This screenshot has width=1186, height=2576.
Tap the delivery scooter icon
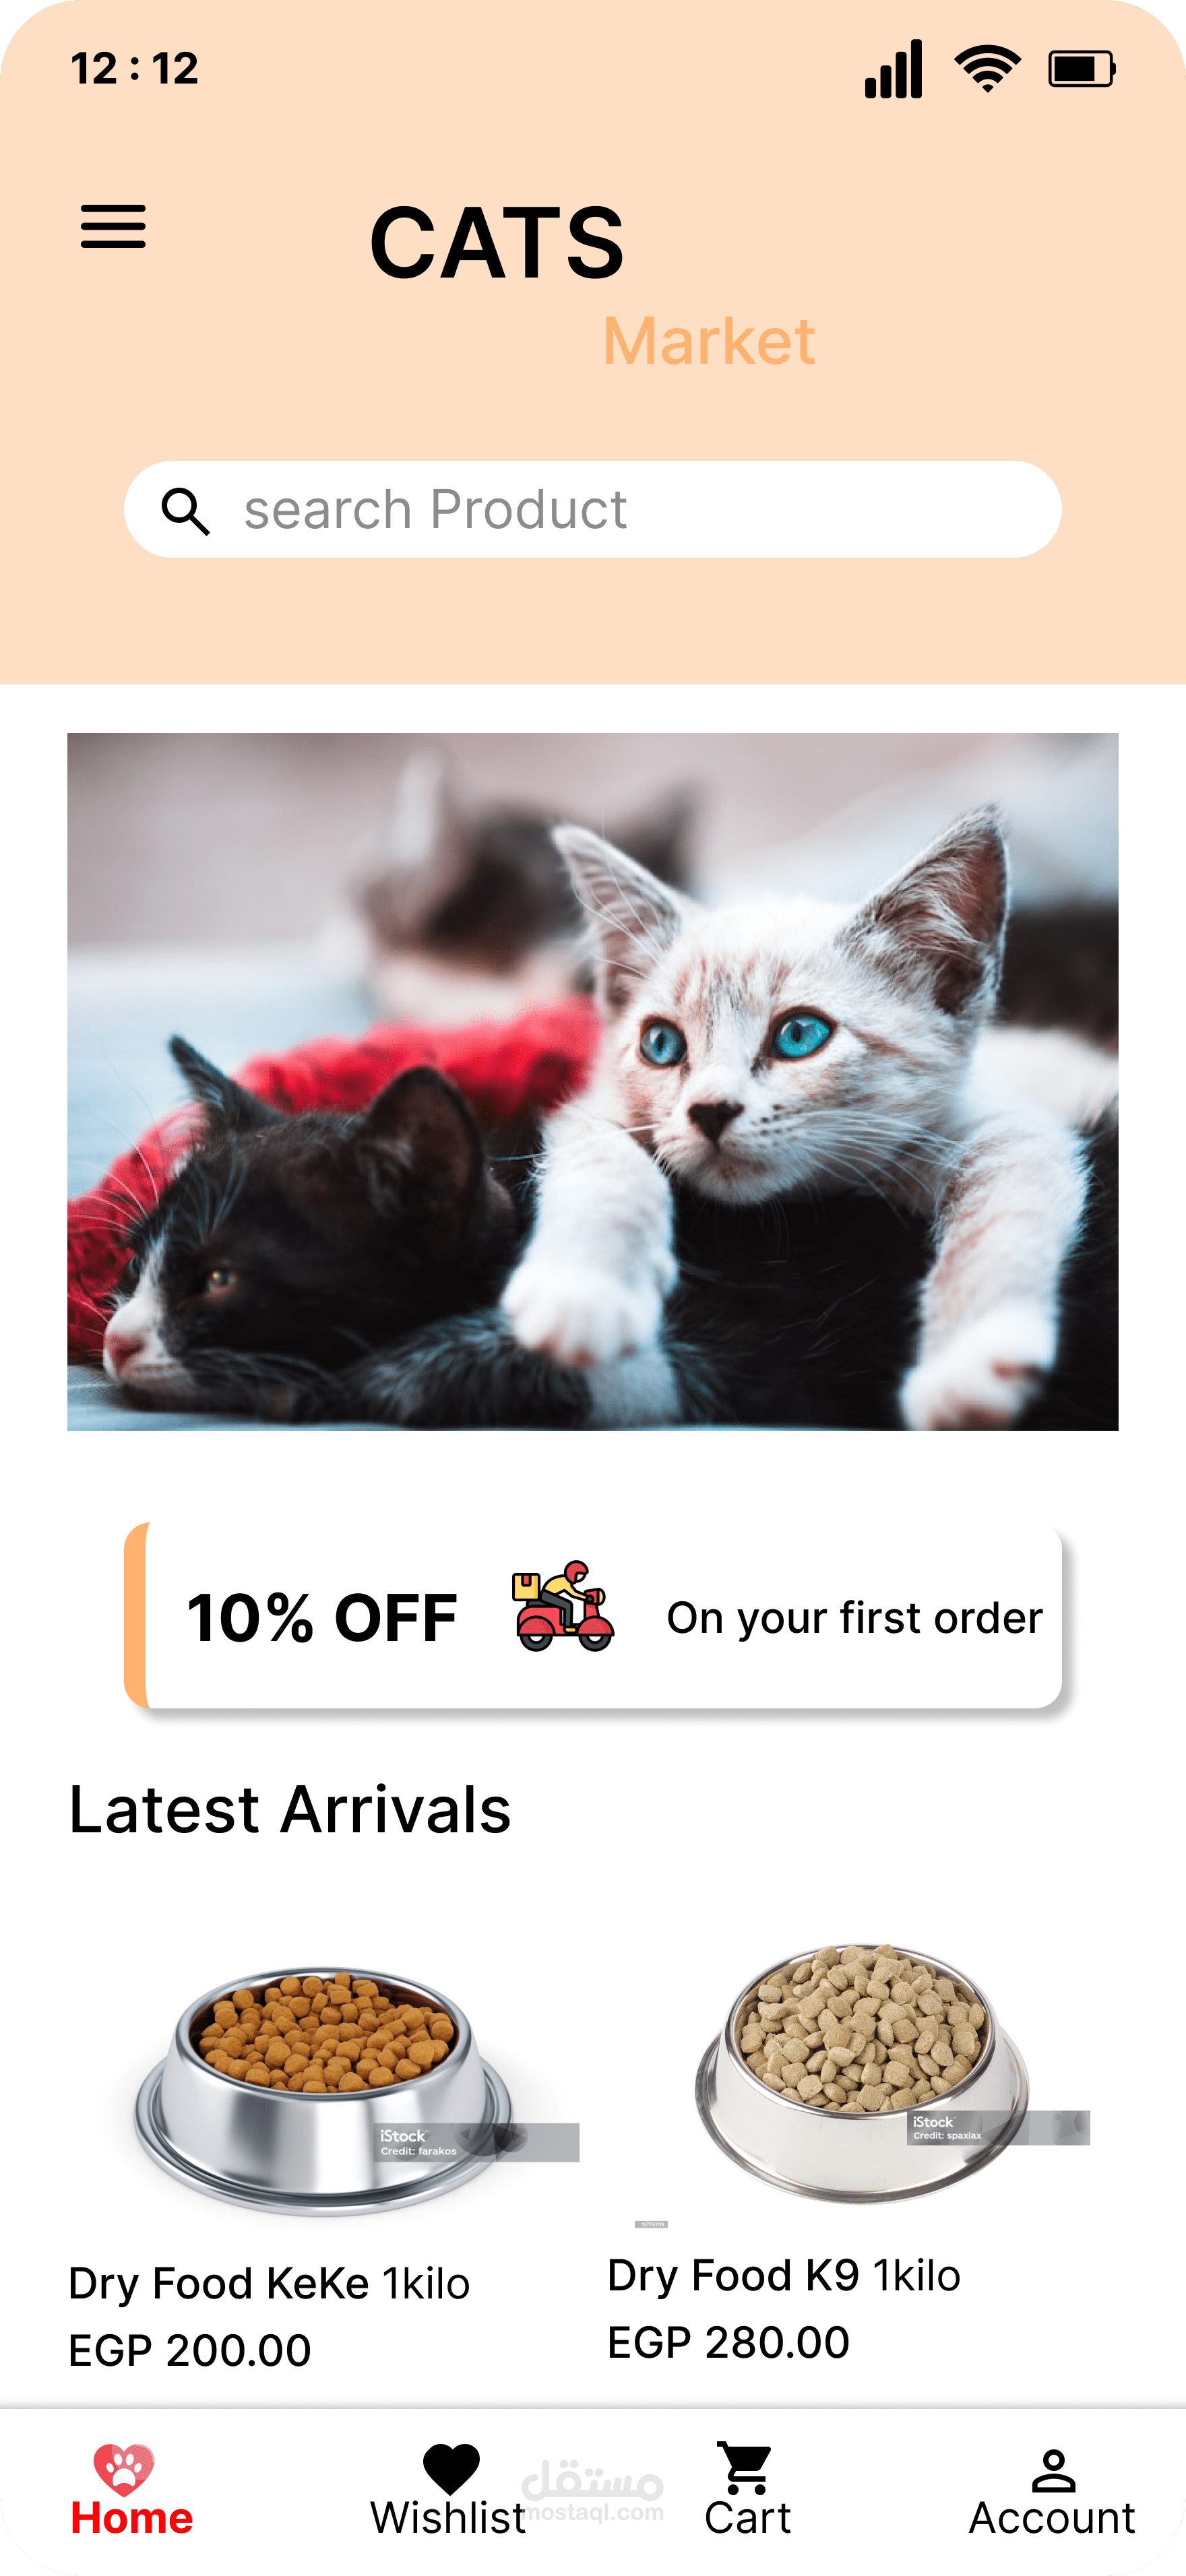(x=563, y=1606)
